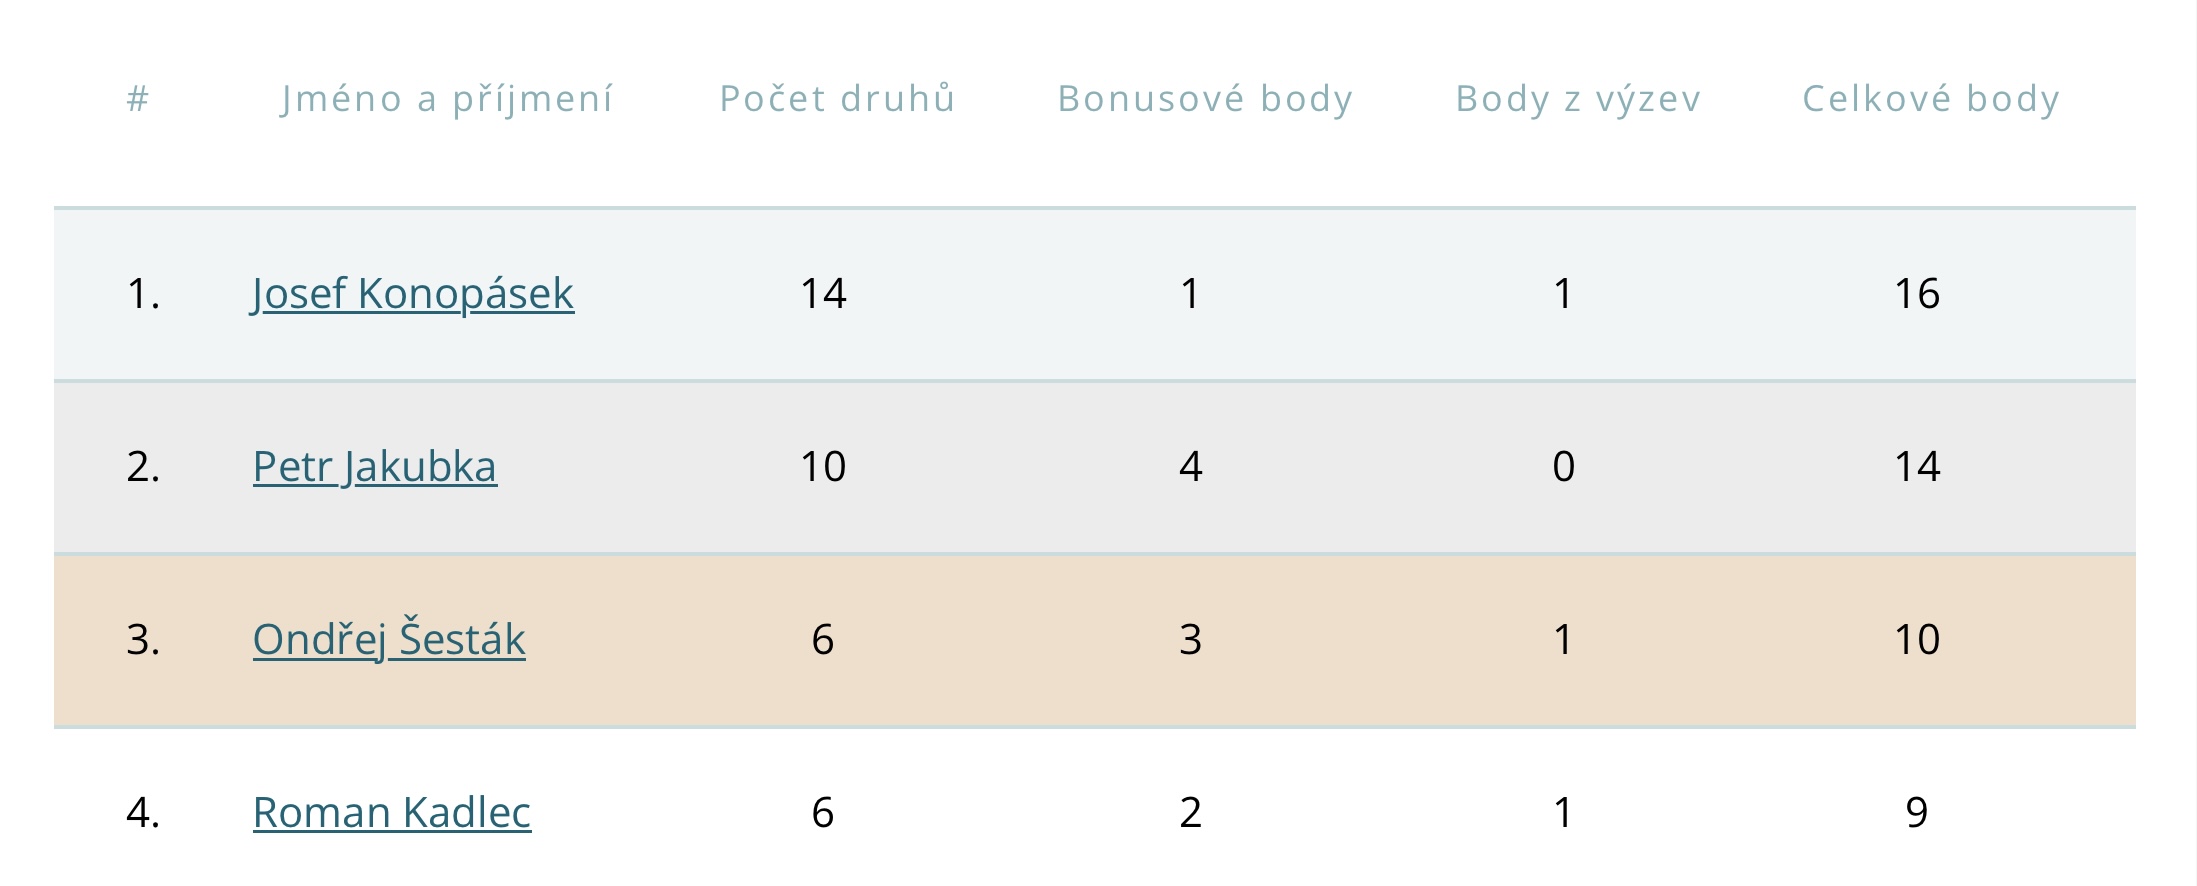
Task: Click the rank number '3.' in Šesták's row
Action: click(143, 640)
